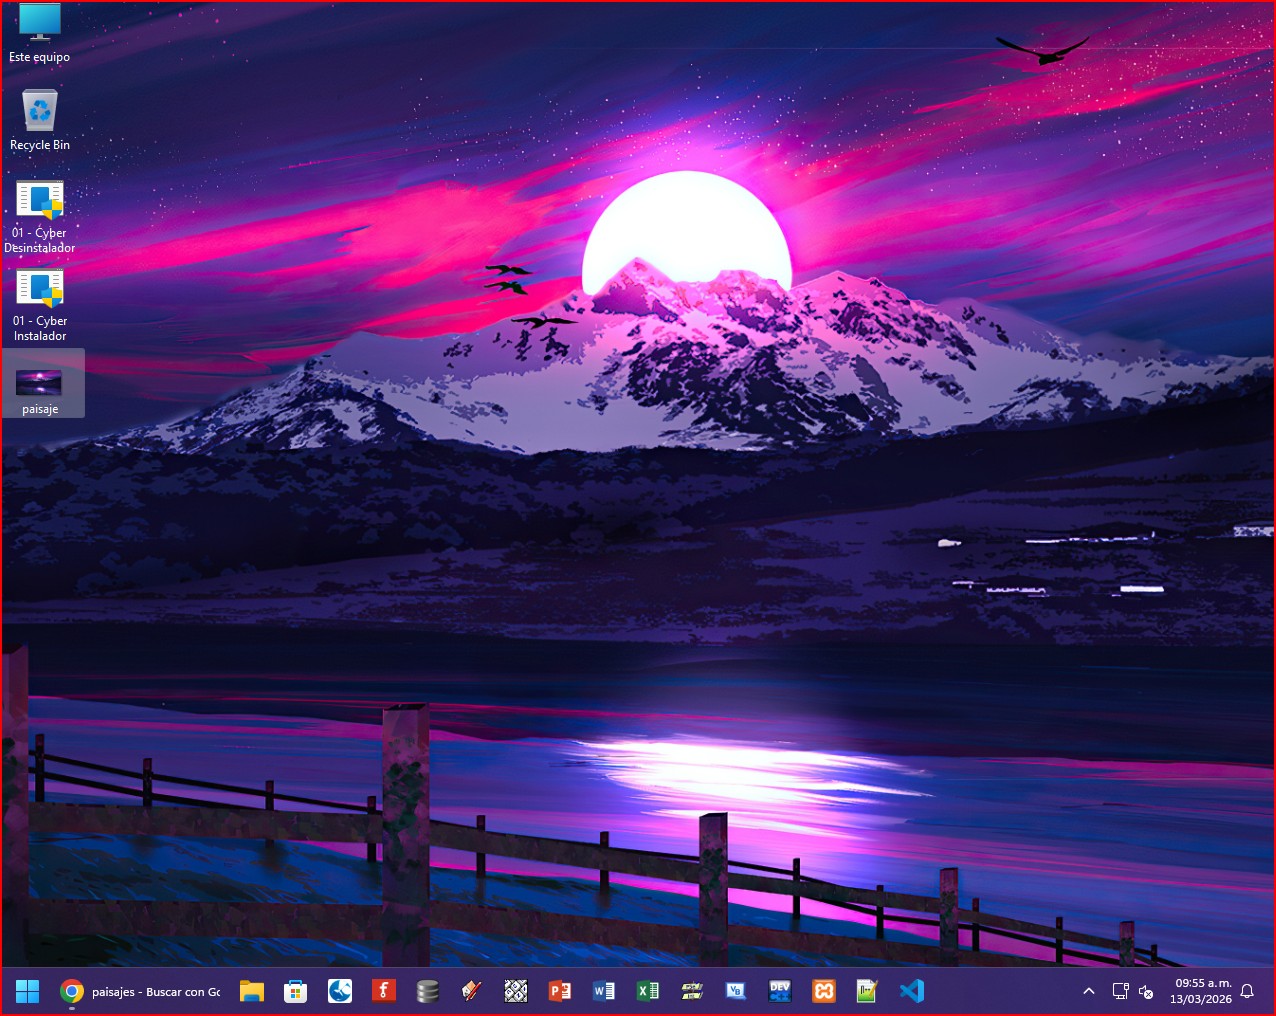Open PowerPoint from the taskbar
The width and height of the screenshot is (1276, 1016).
coord(560,991)
